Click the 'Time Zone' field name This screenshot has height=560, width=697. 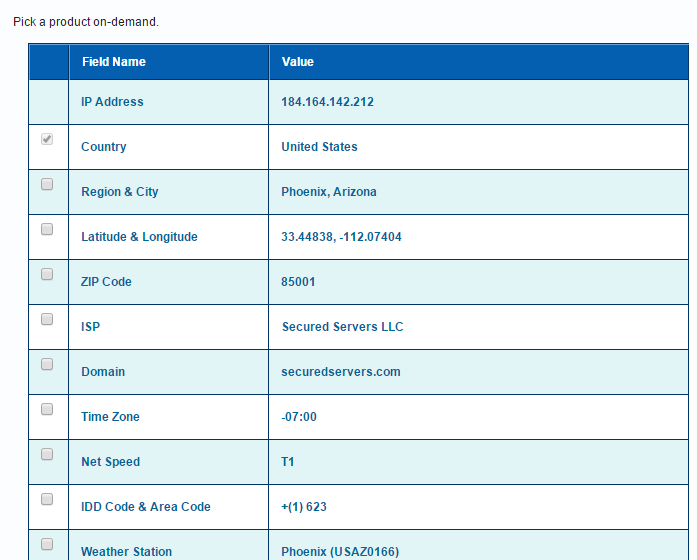pos(110,416)
